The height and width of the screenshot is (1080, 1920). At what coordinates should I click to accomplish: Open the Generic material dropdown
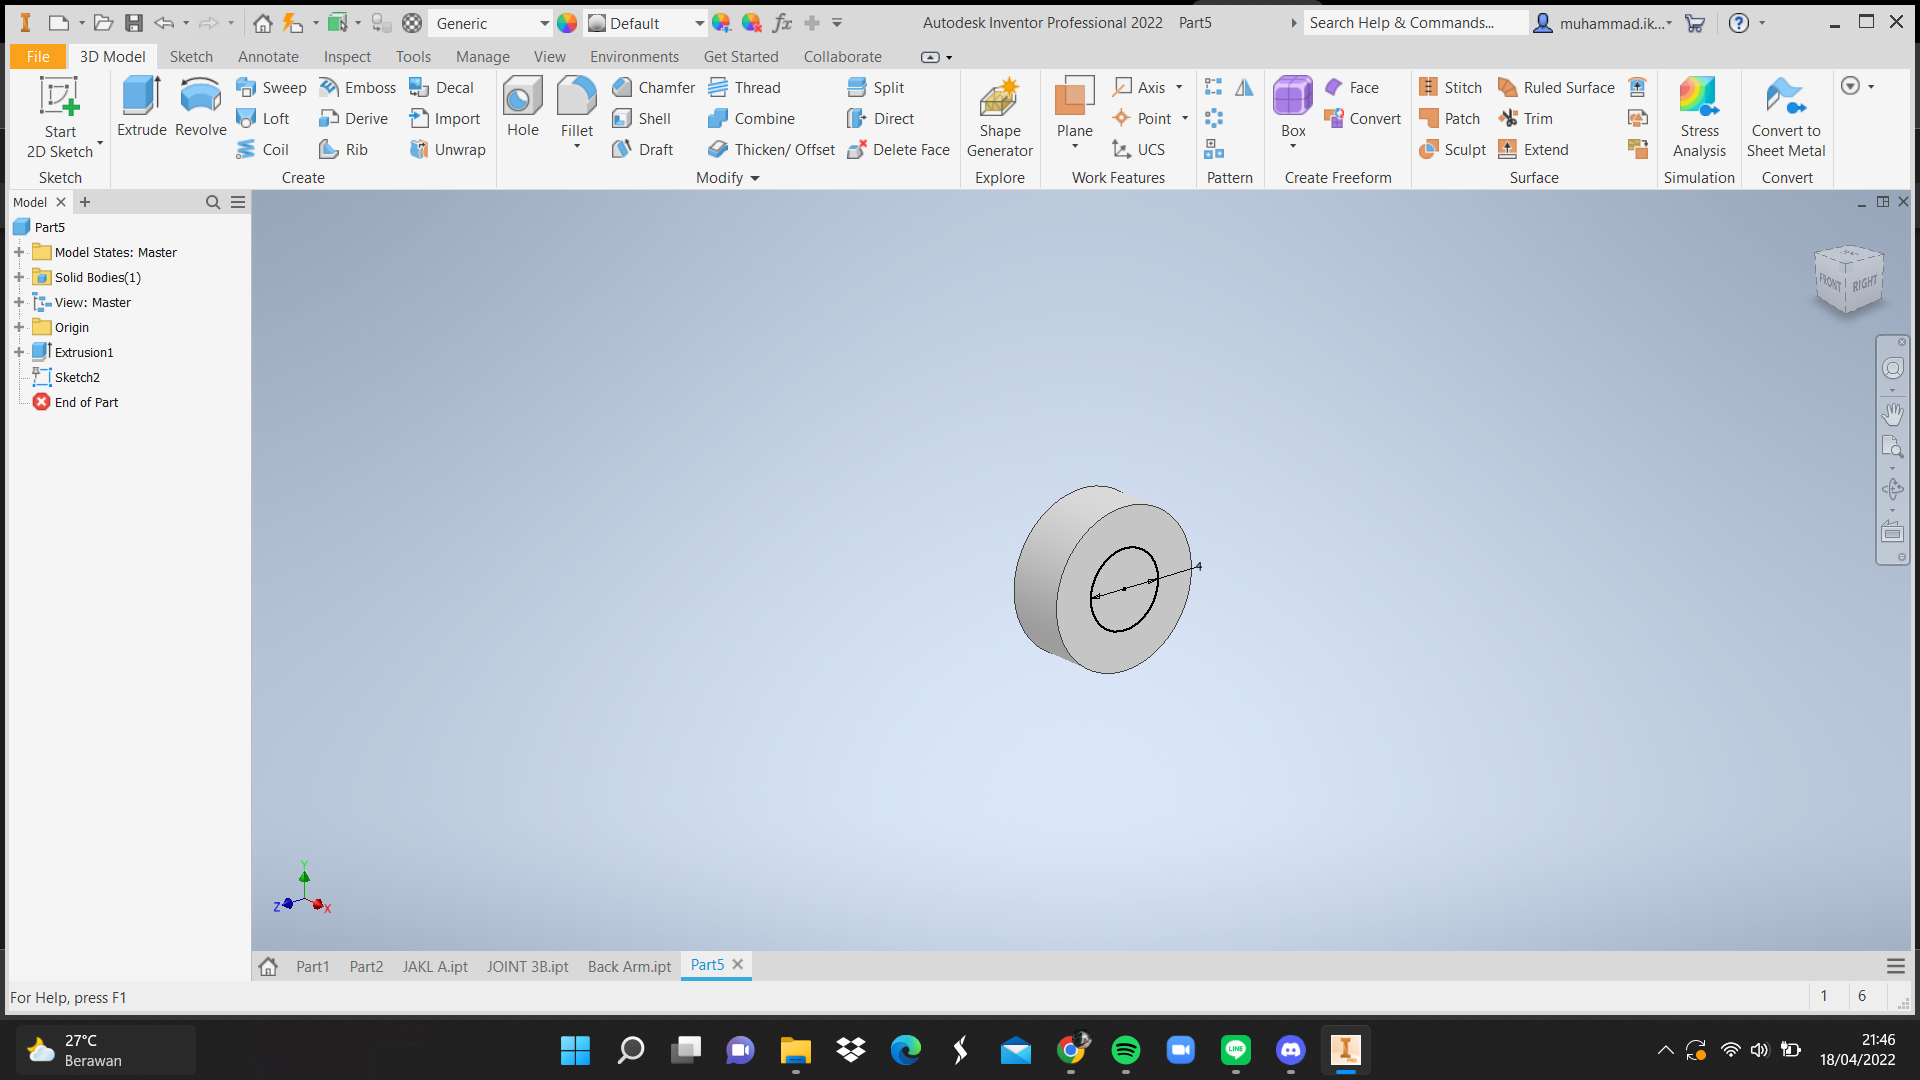544,23
